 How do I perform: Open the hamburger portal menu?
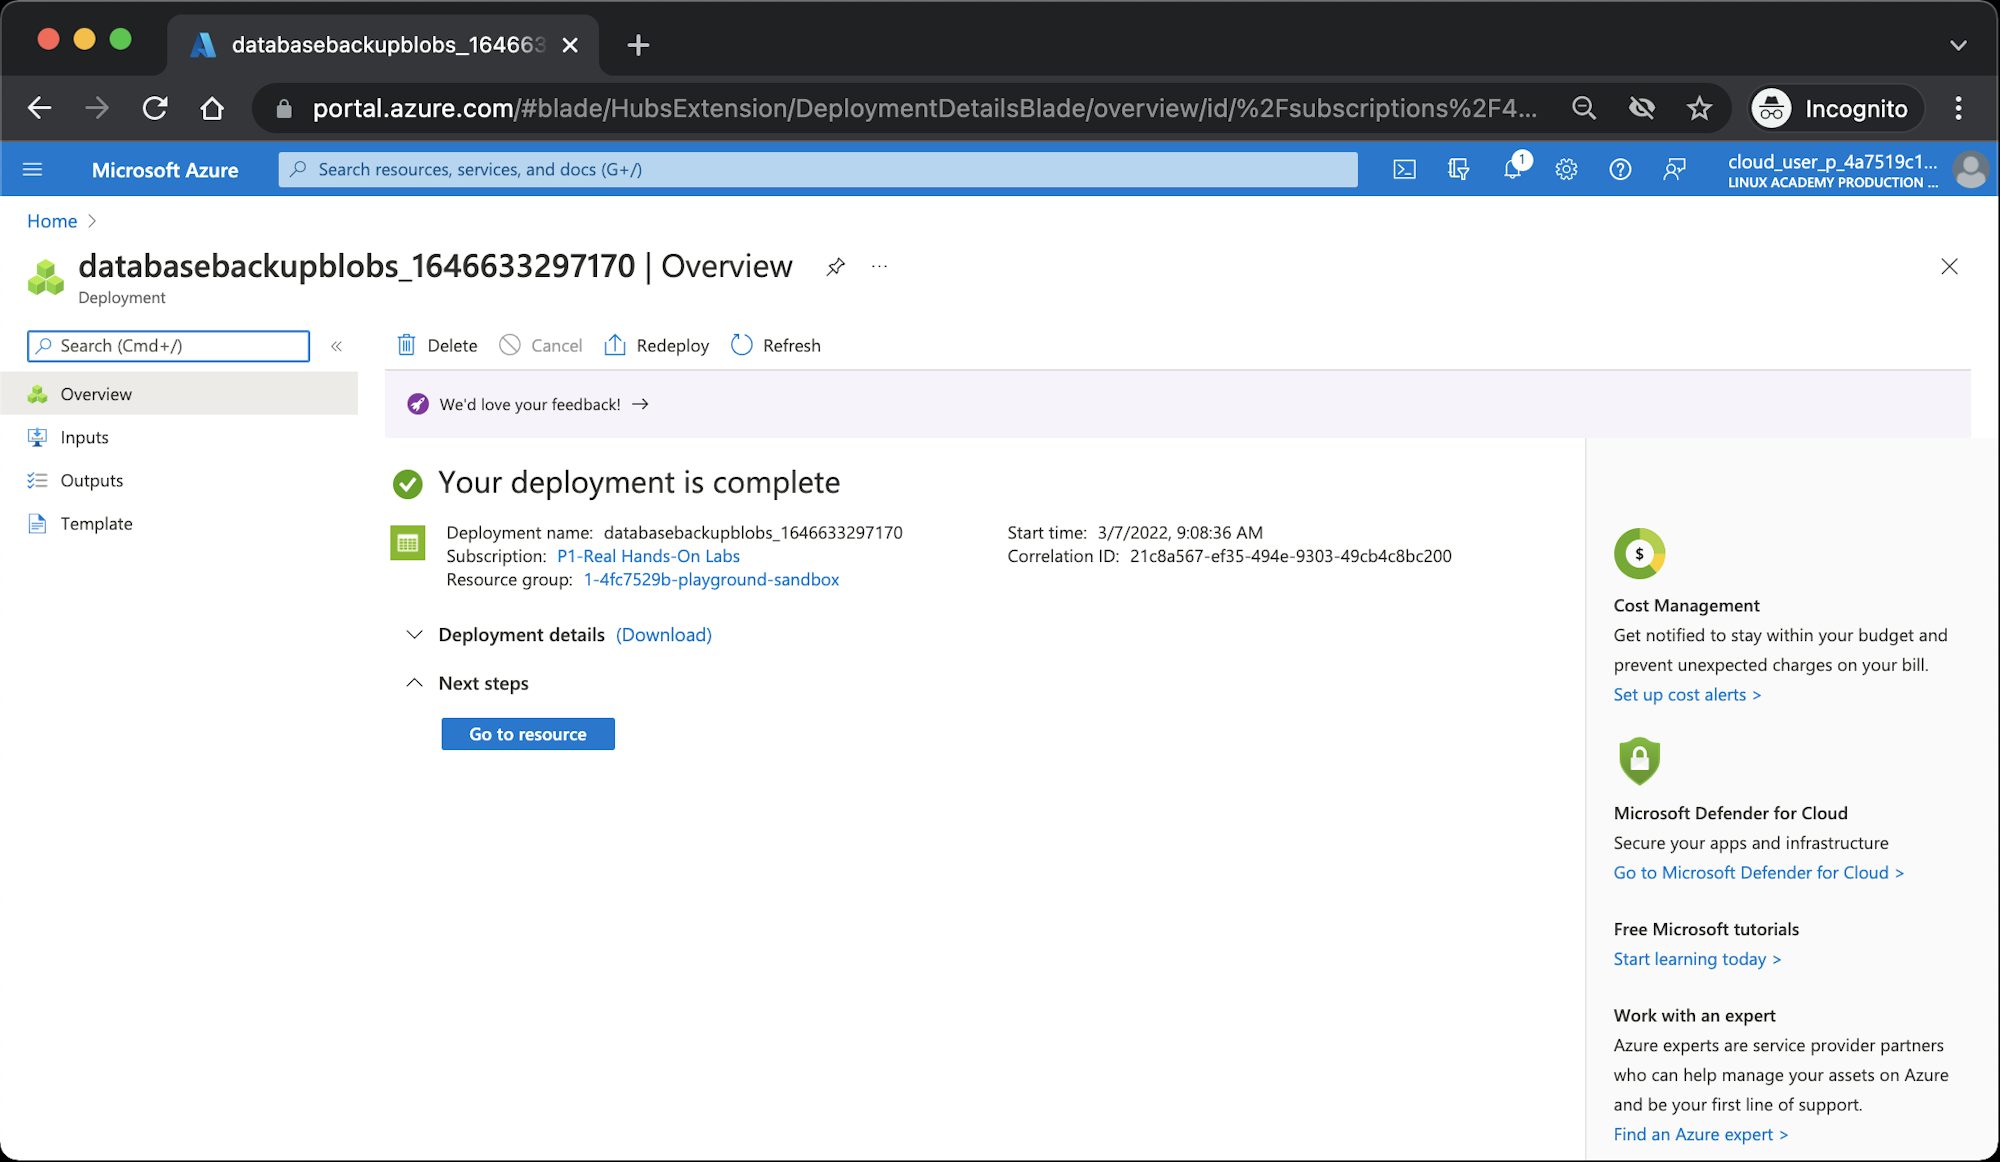[32, 169]
